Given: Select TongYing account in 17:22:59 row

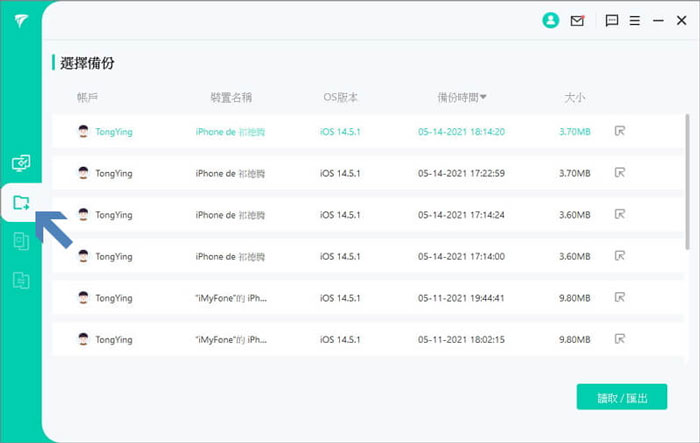Looking at the screenshot, I should 113,173.
